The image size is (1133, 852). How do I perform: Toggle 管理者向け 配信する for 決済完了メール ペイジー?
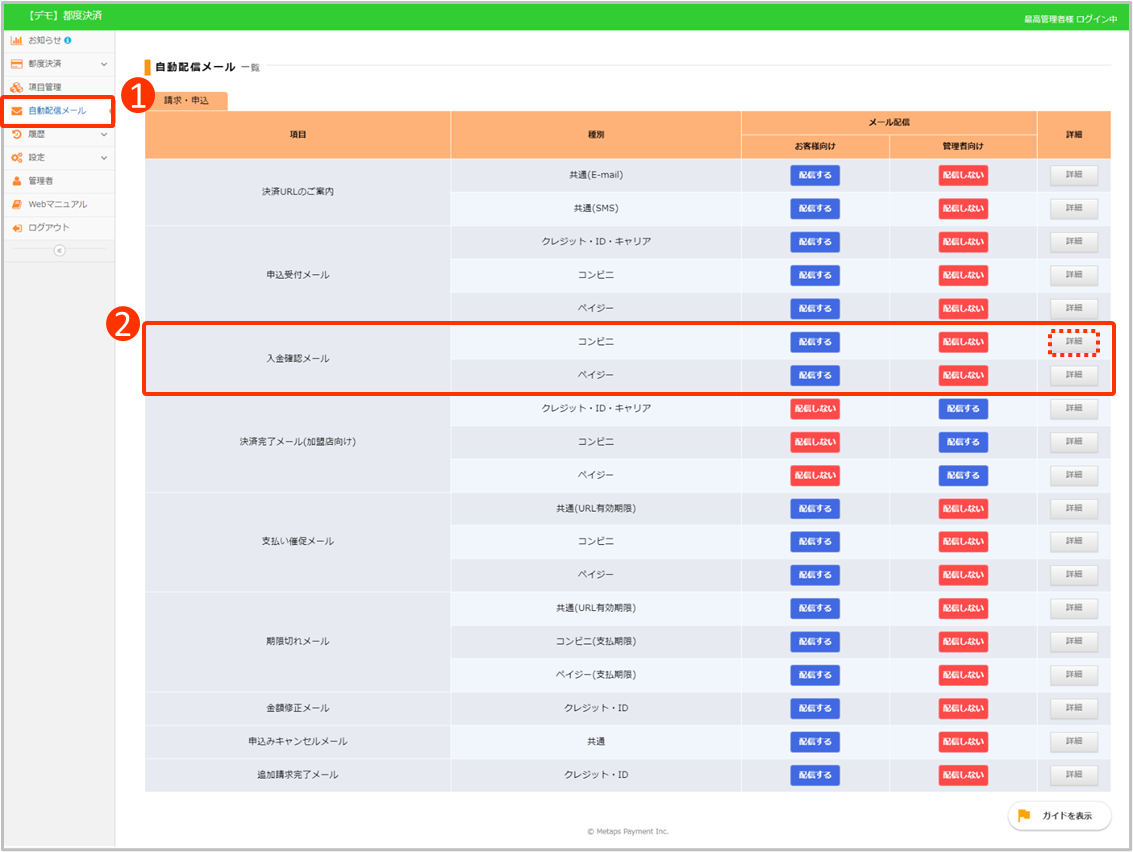pyautogui.click(x=963, y=475)
